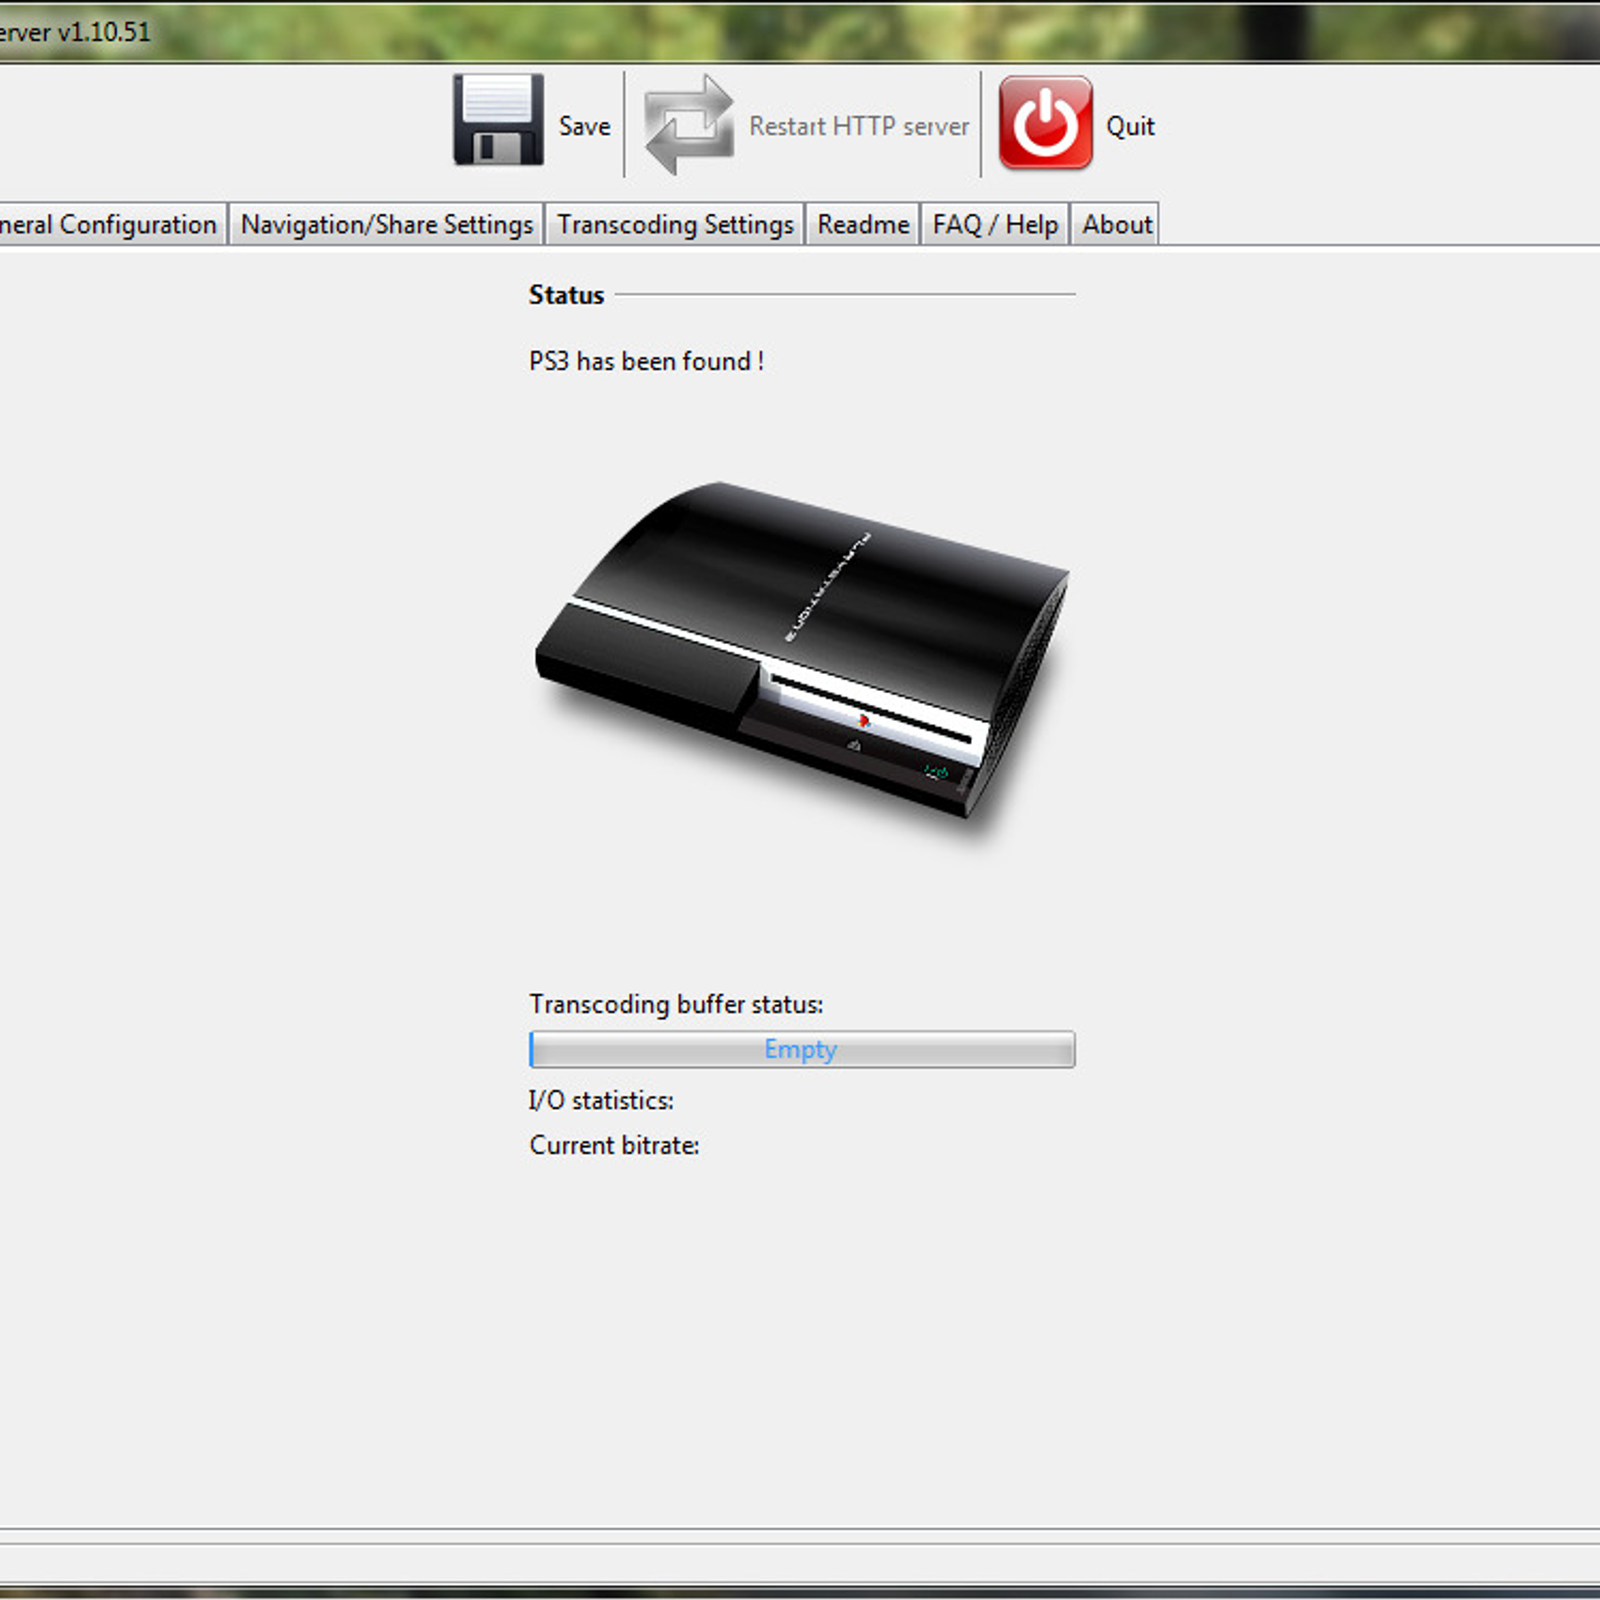Select the Readme tab
1600x1600 pixels.
coord(863,224)
